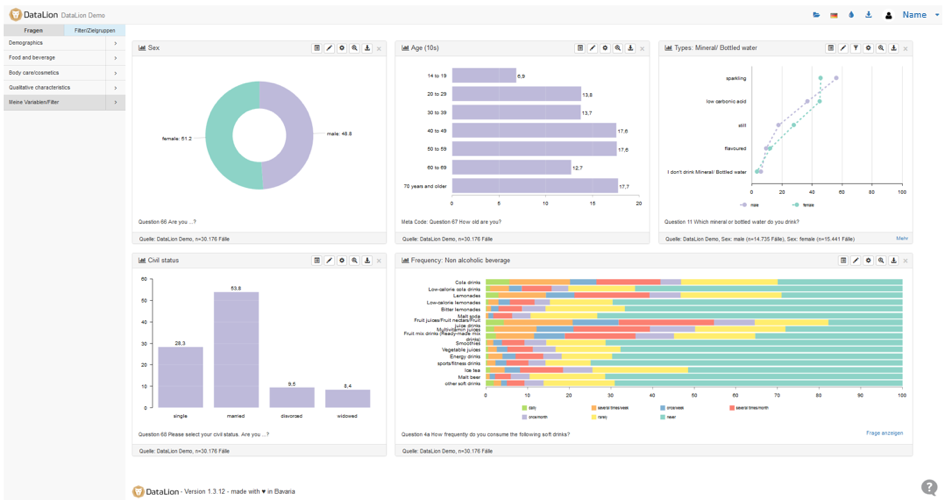Zoom into the Non alcoholic beverage chart
945x501 pixels.
coord(881,261)
